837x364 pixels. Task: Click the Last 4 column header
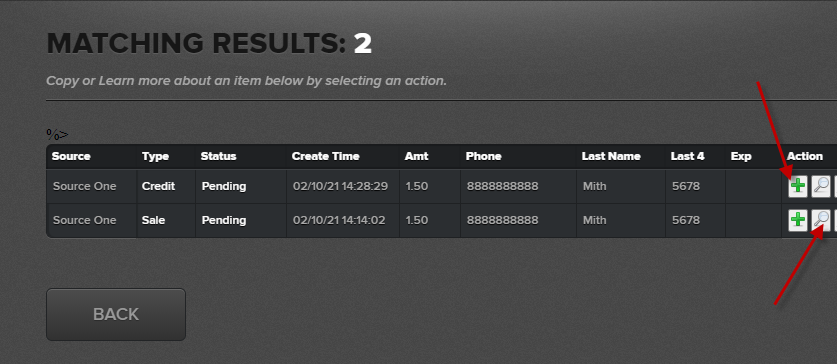[x=688, y=156]
